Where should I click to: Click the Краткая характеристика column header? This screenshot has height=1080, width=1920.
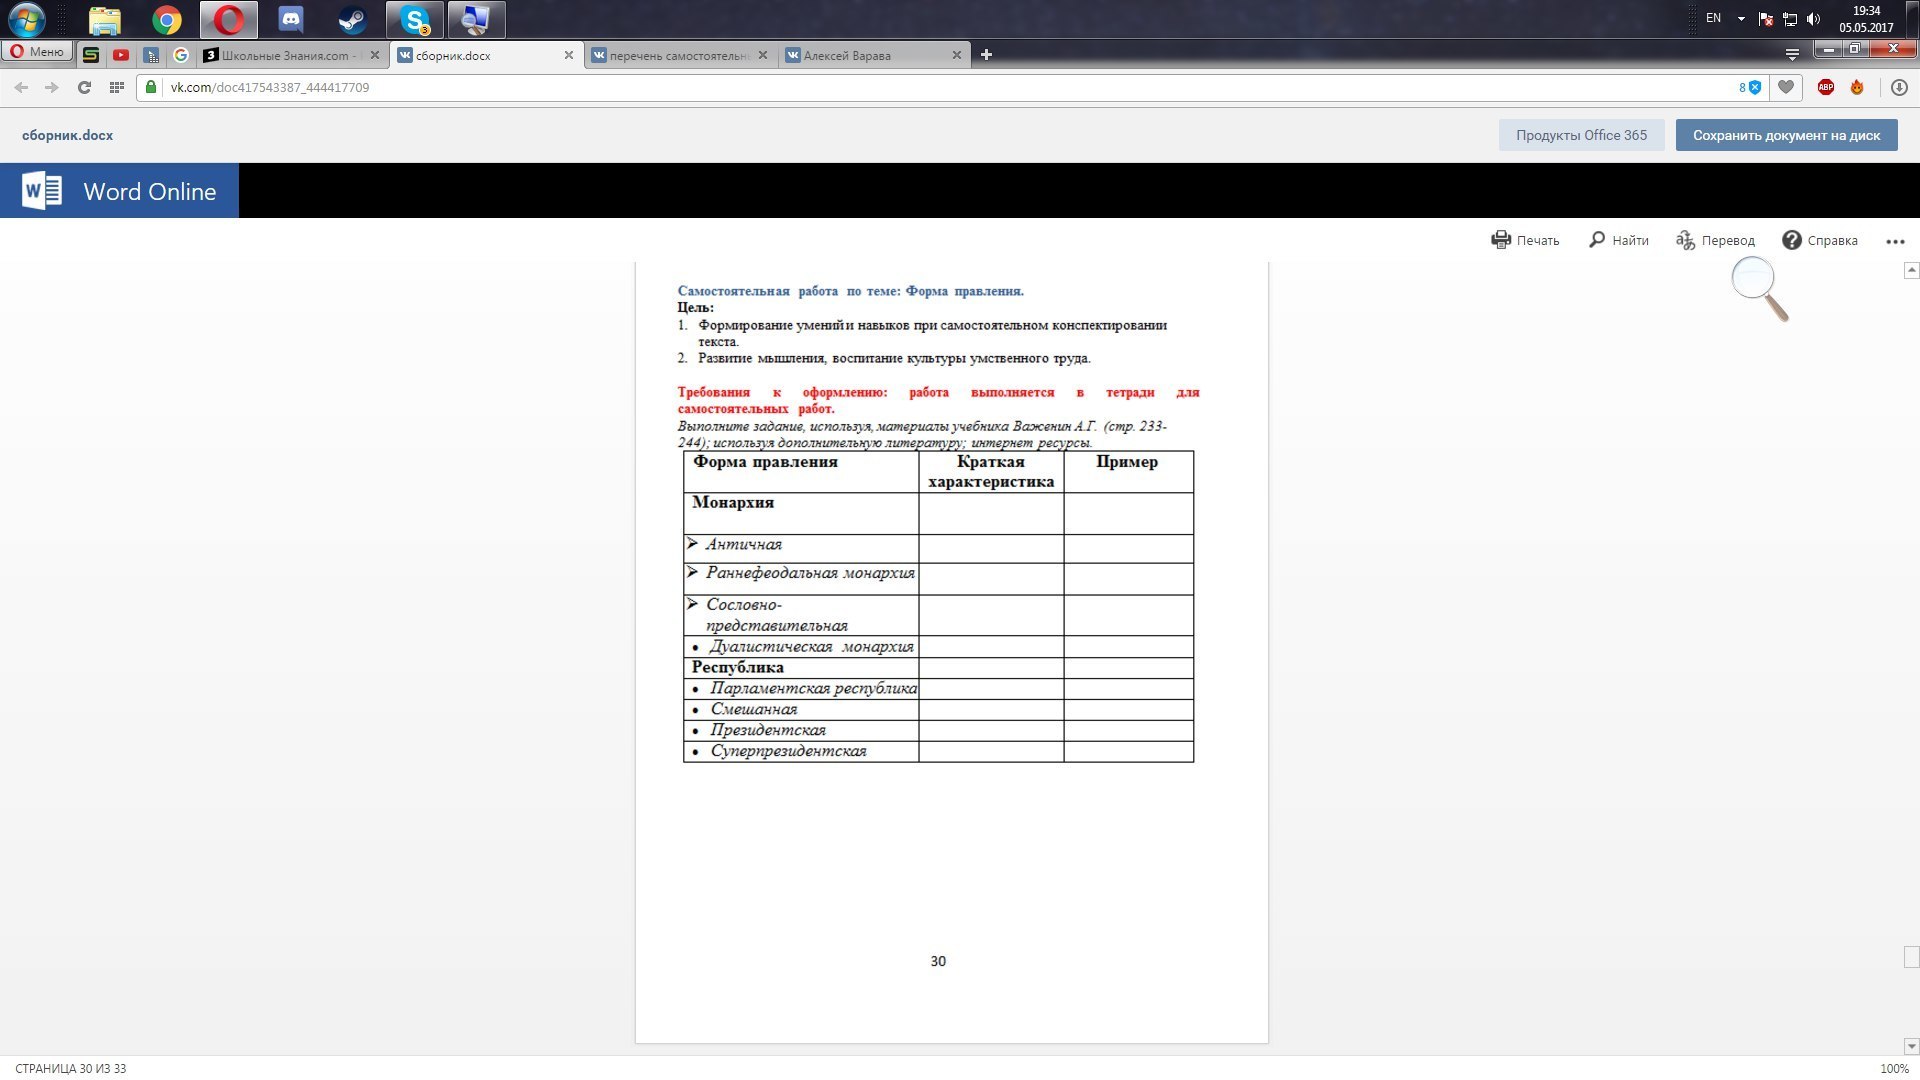click(x=991, y=472)
